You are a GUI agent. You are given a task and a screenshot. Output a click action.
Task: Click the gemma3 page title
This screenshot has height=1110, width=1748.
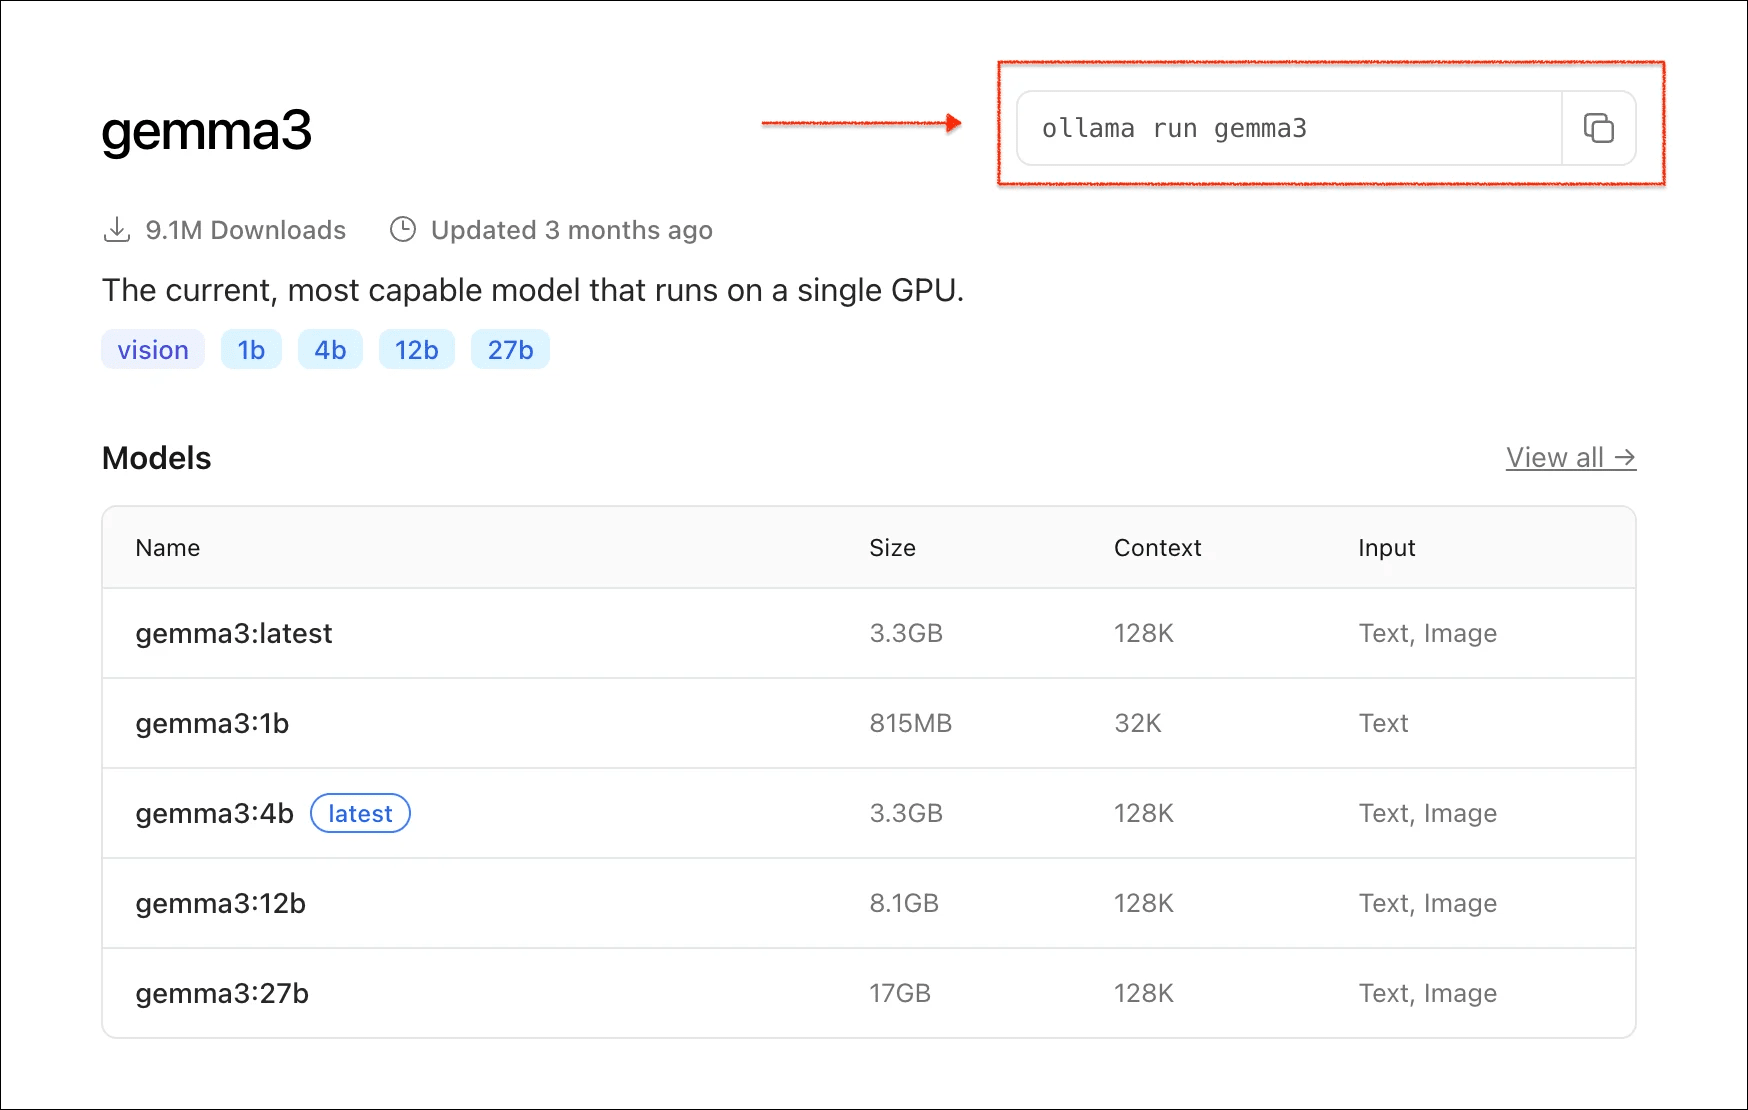pyautogui.click(x=207, y=131)
